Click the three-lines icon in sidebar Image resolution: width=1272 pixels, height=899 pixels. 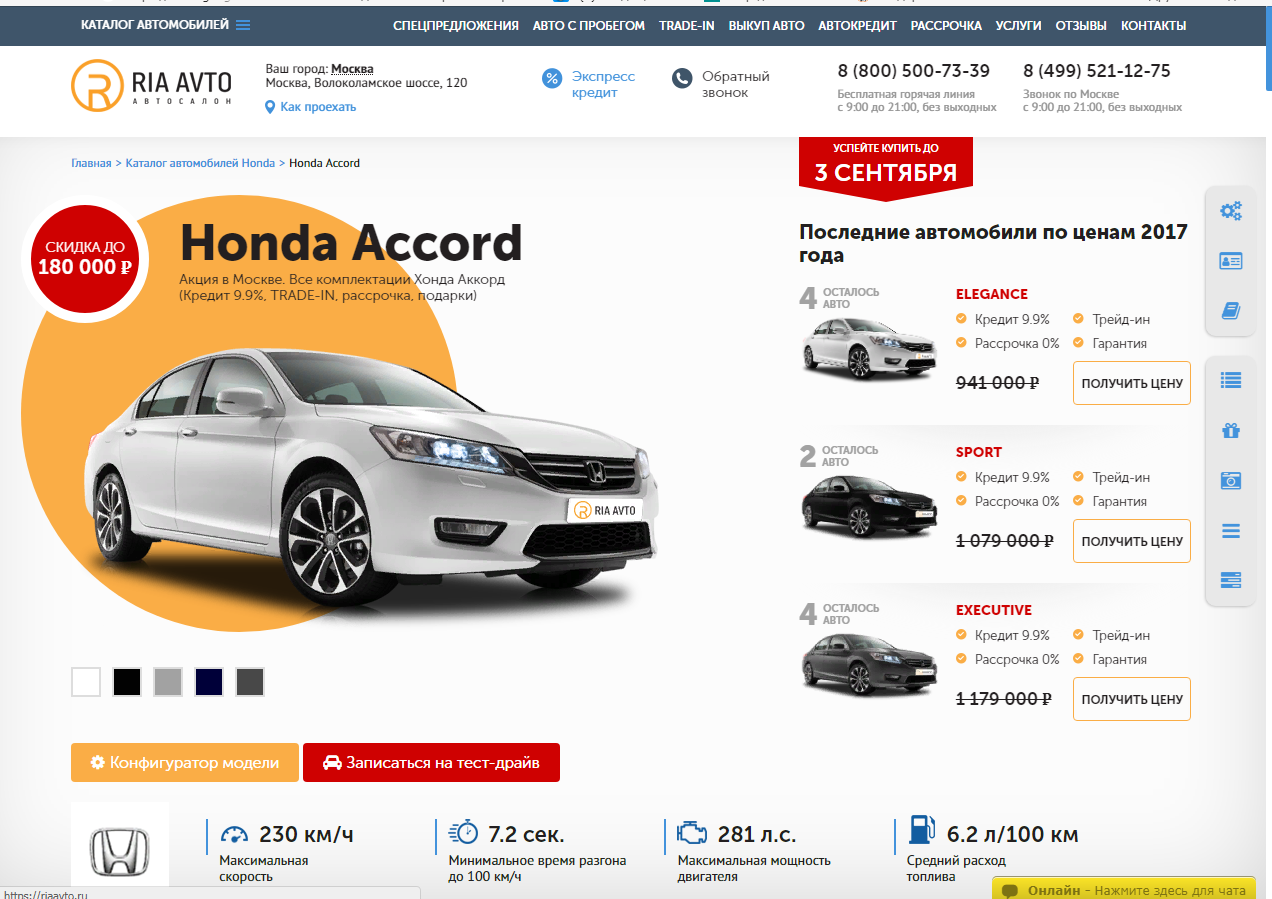click(x=1231, y=531)
